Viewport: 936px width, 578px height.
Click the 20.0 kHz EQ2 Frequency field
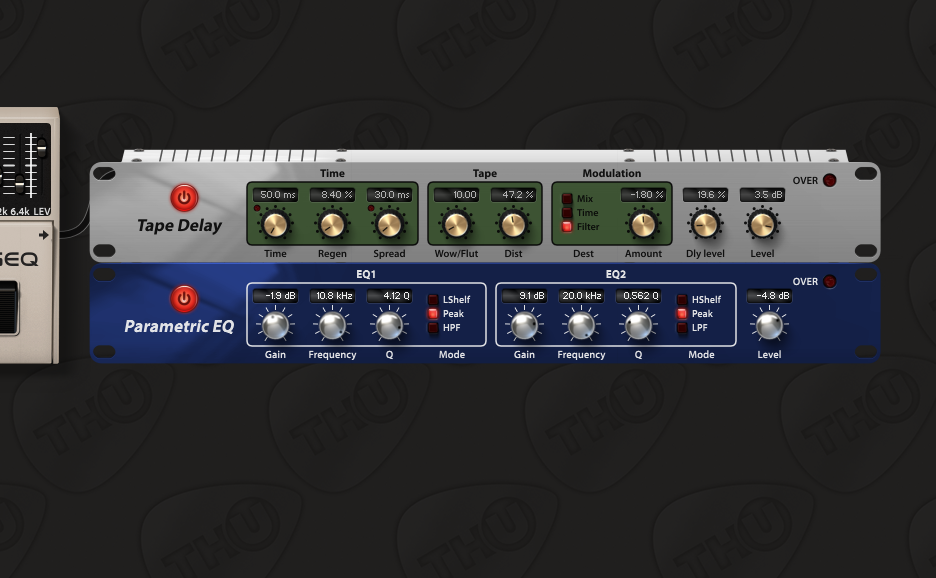tap(581, 296)
